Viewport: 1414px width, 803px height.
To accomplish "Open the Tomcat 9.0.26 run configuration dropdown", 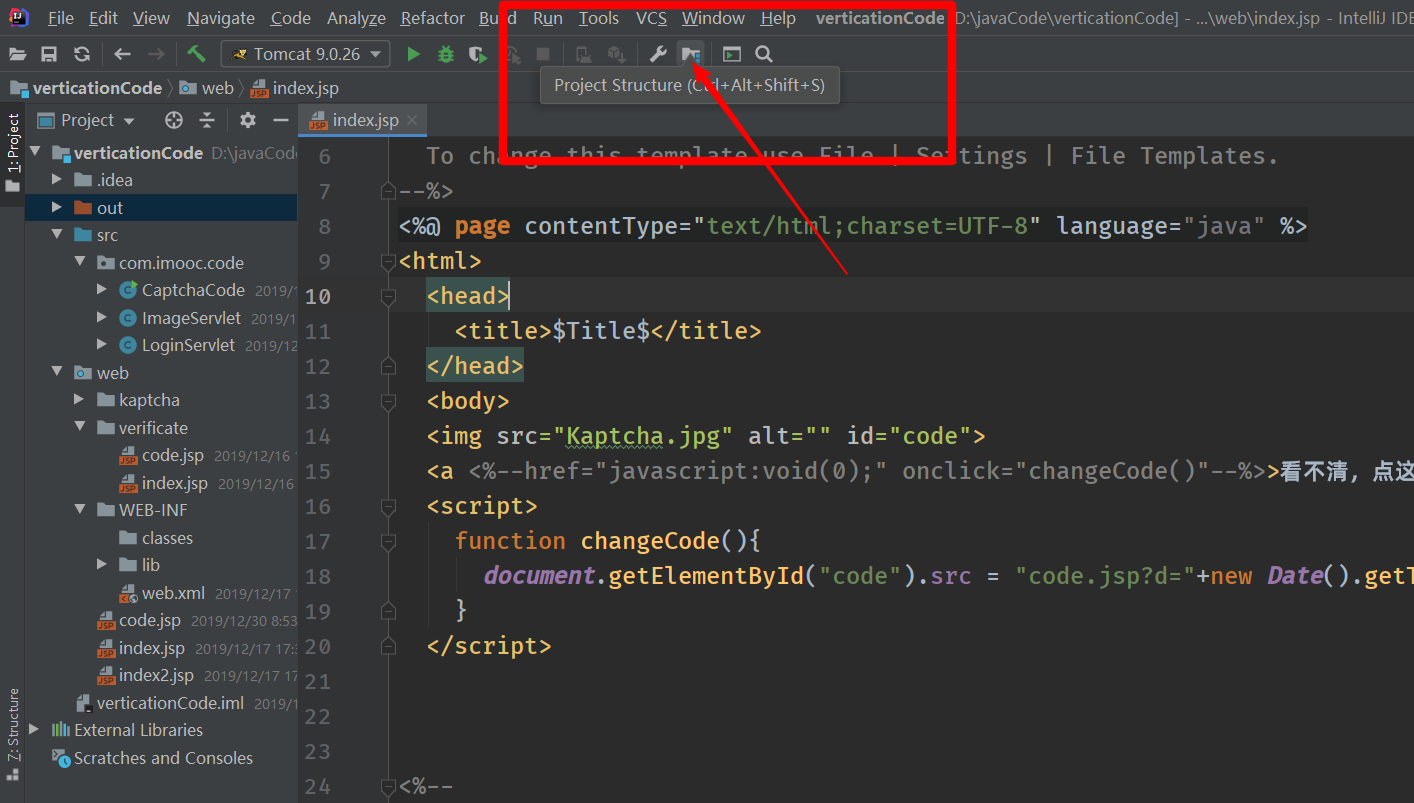I will 305,54.
